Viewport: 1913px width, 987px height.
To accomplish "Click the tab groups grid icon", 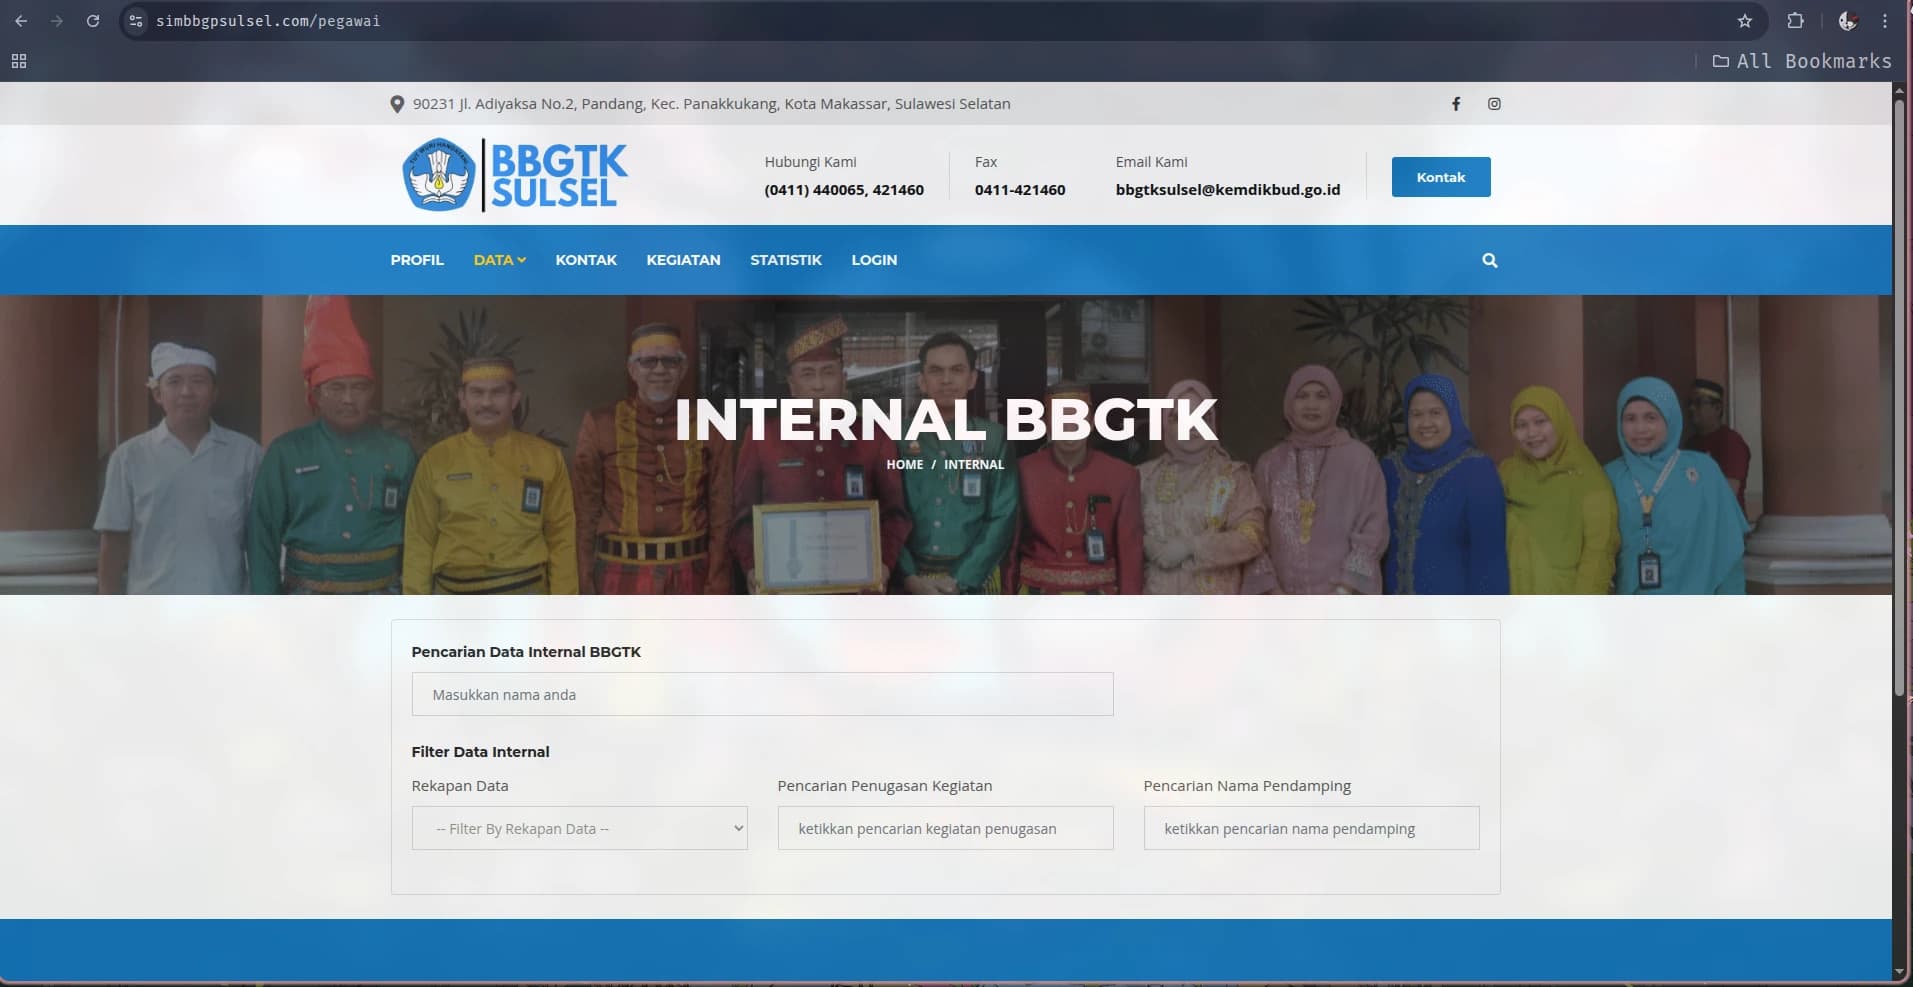I will click(x=18, y=61).
